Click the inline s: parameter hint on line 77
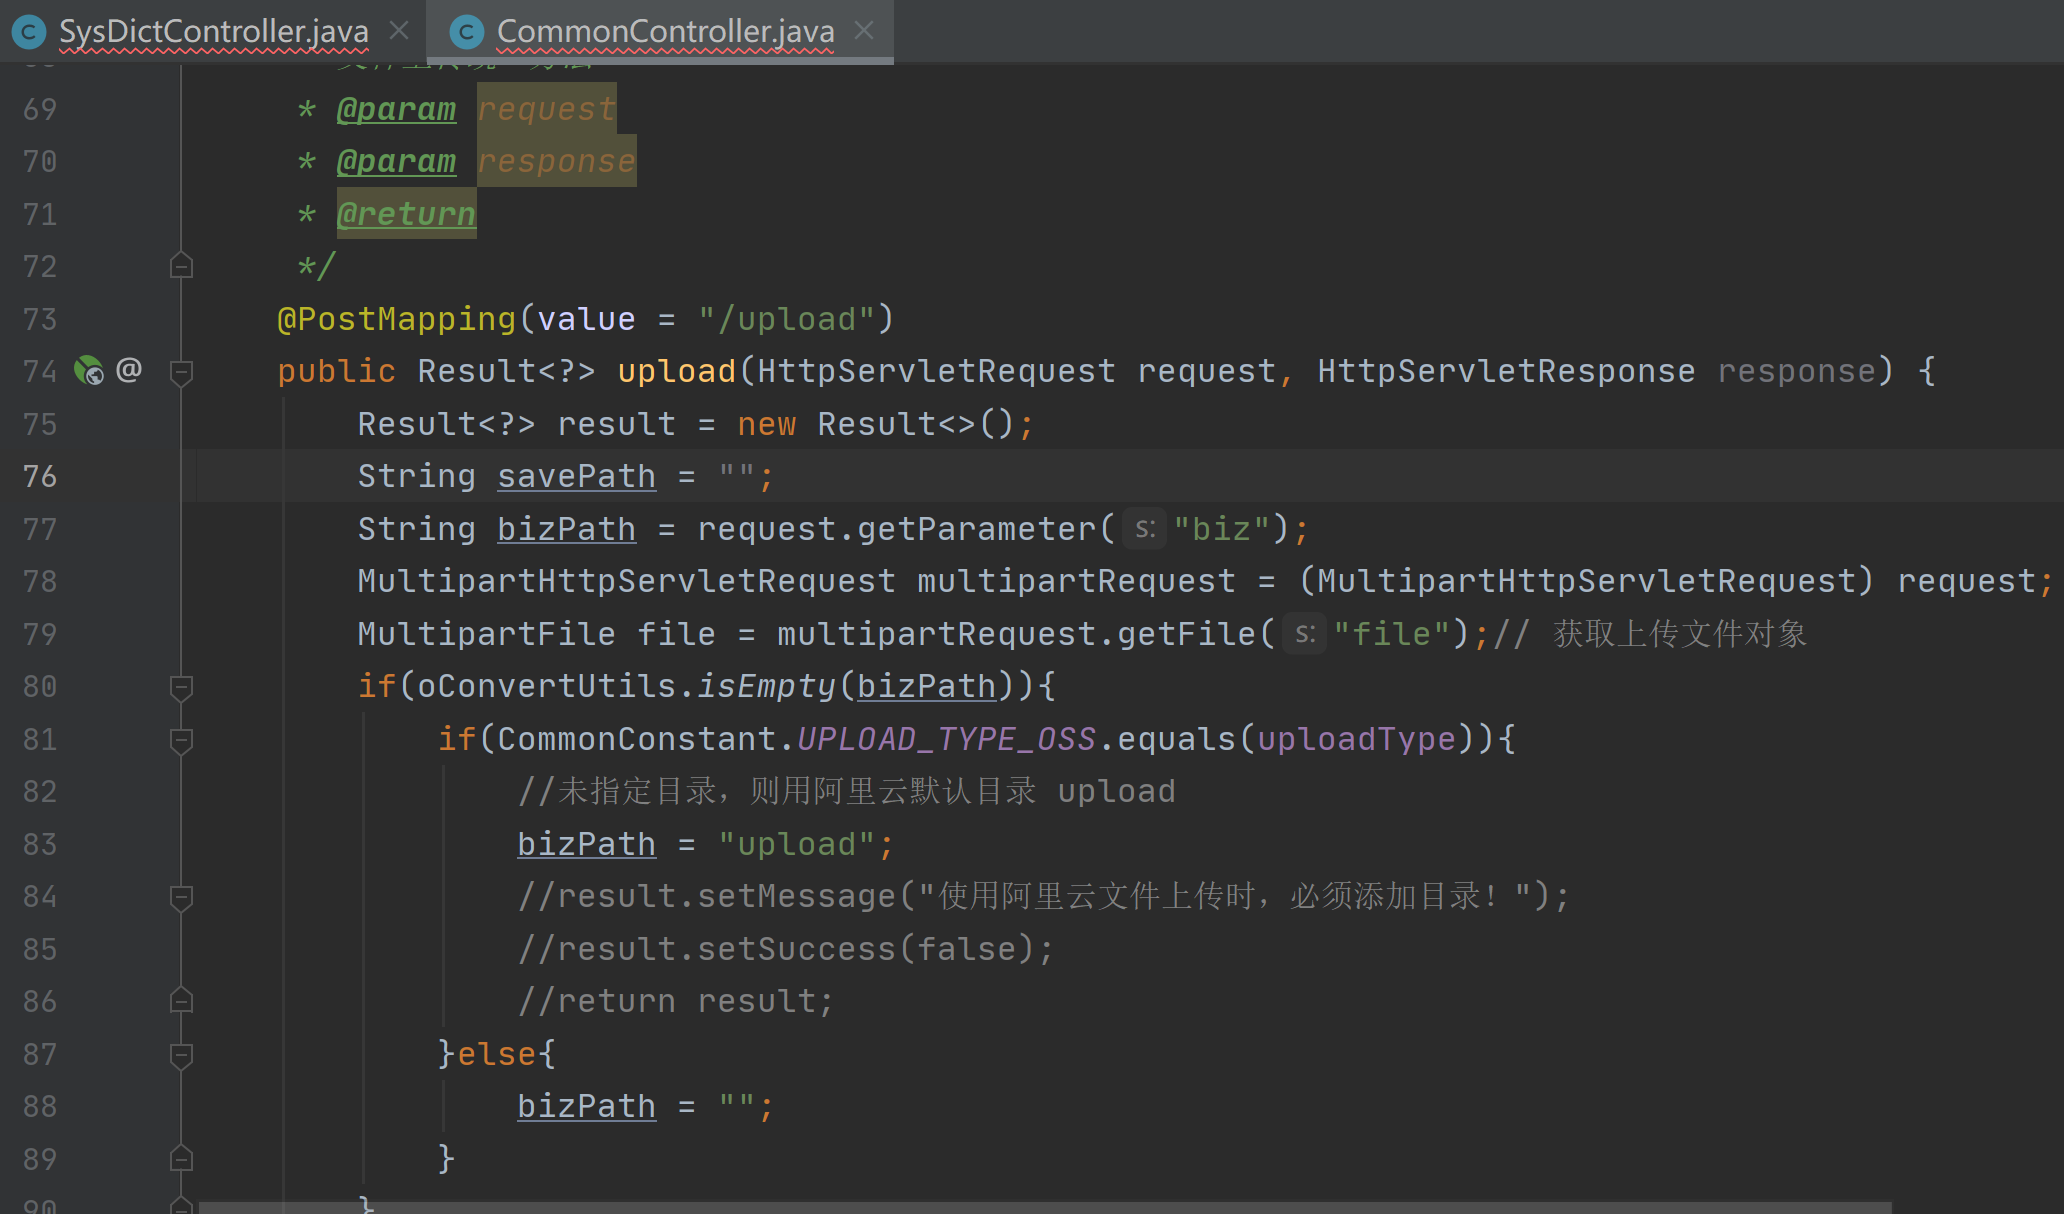The width and height of the screenshot is (2064, 1214). (x=1144, y=528)
